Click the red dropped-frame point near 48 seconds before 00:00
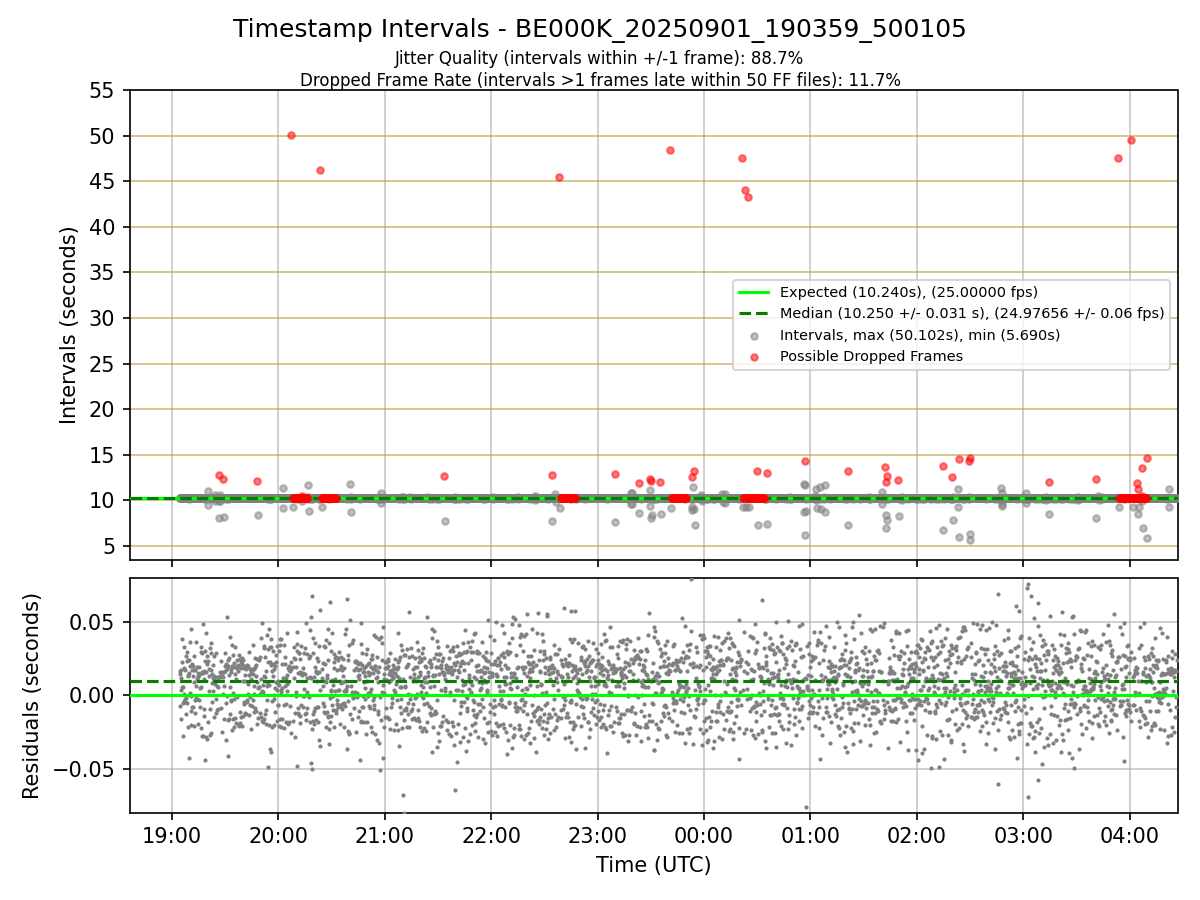This screenshot has width=1200, height=900. coord(670,150)
